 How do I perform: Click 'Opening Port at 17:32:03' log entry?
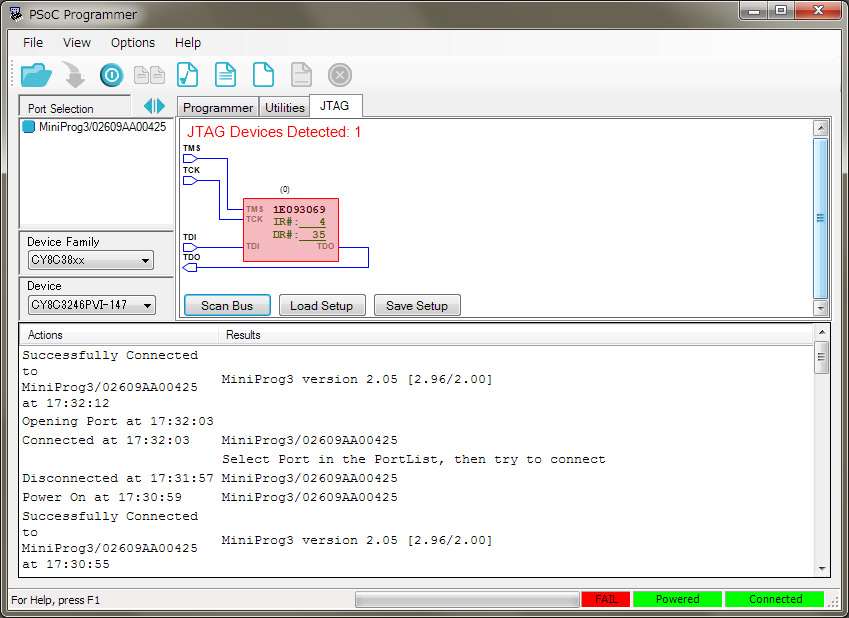(118, 421)
